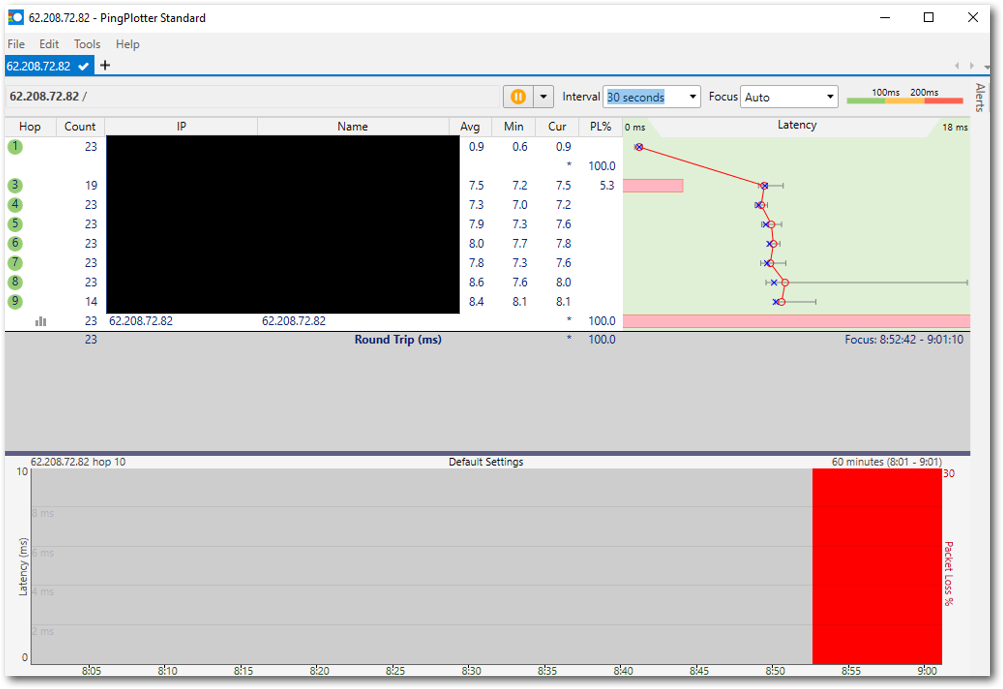Click the 62.208.72.82 hop 10 graph title
The image size is (1003, 689).
click(78, 462)
